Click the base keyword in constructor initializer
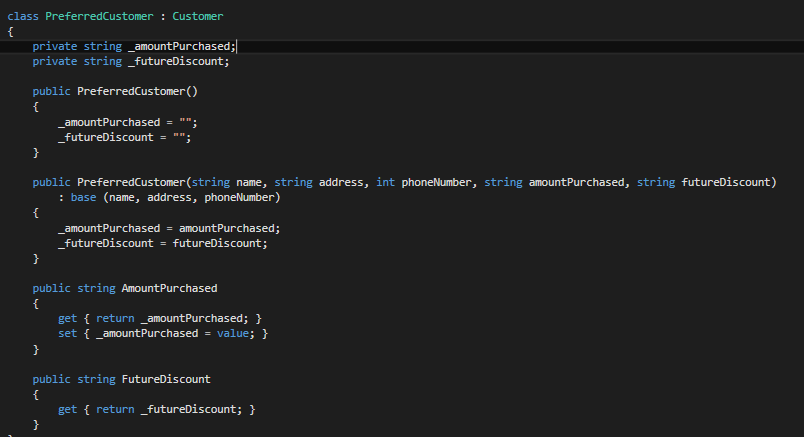The width and height of the screenshot is (804, 437). tap(83, 197)
